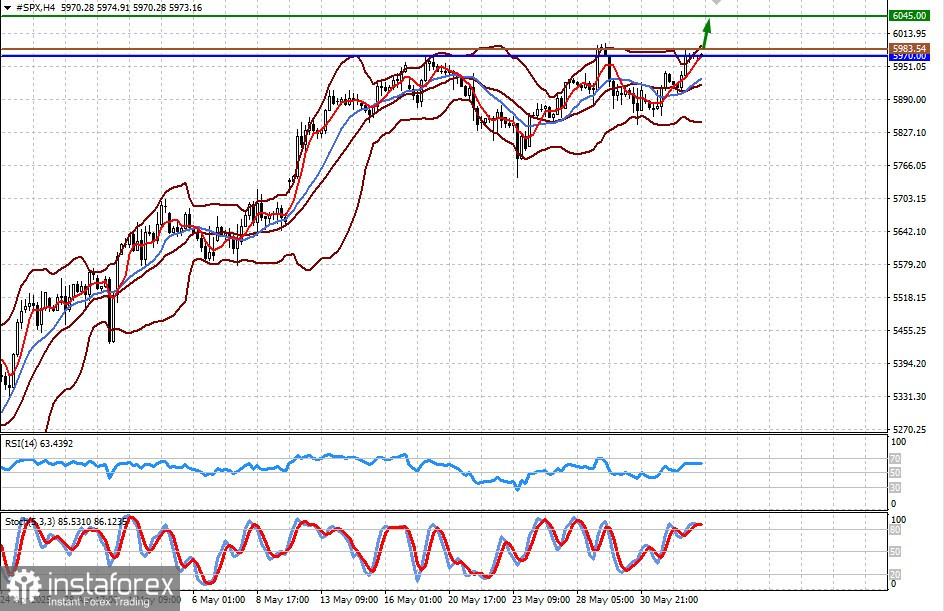Click the 5703.15 price scale value
Image resolution: width=944 pixels, height=611 pixels.
(x=909, y=199)
